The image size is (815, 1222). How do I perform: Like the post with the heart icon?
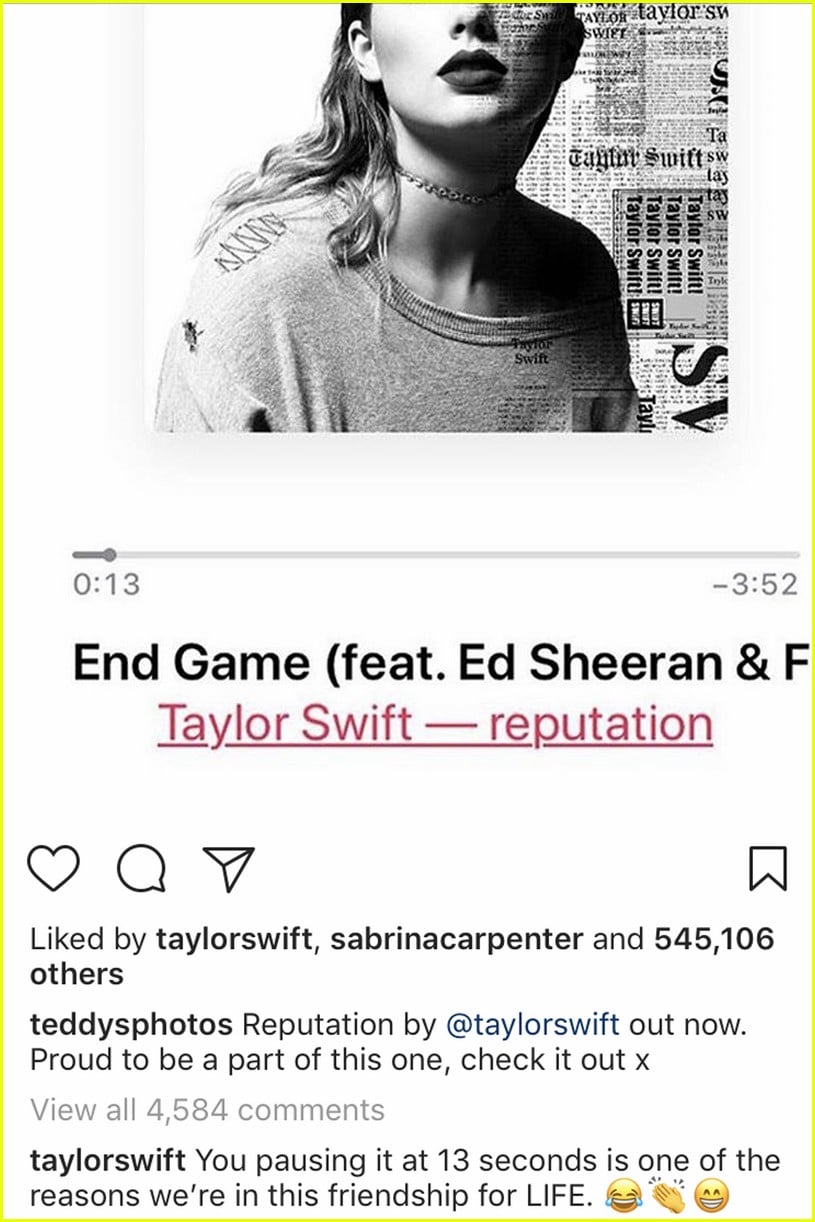click(x=55, y=868)
